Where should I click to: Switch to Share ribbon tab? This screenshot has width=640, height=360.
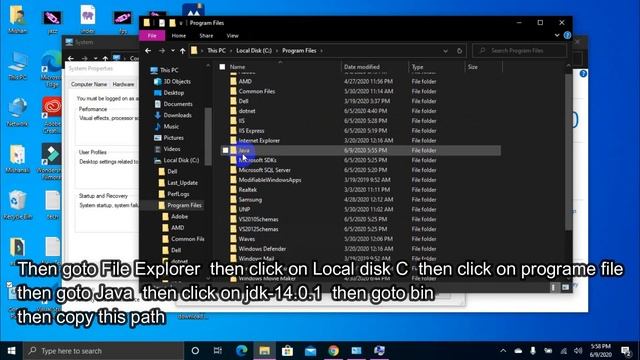pos(206,36)
